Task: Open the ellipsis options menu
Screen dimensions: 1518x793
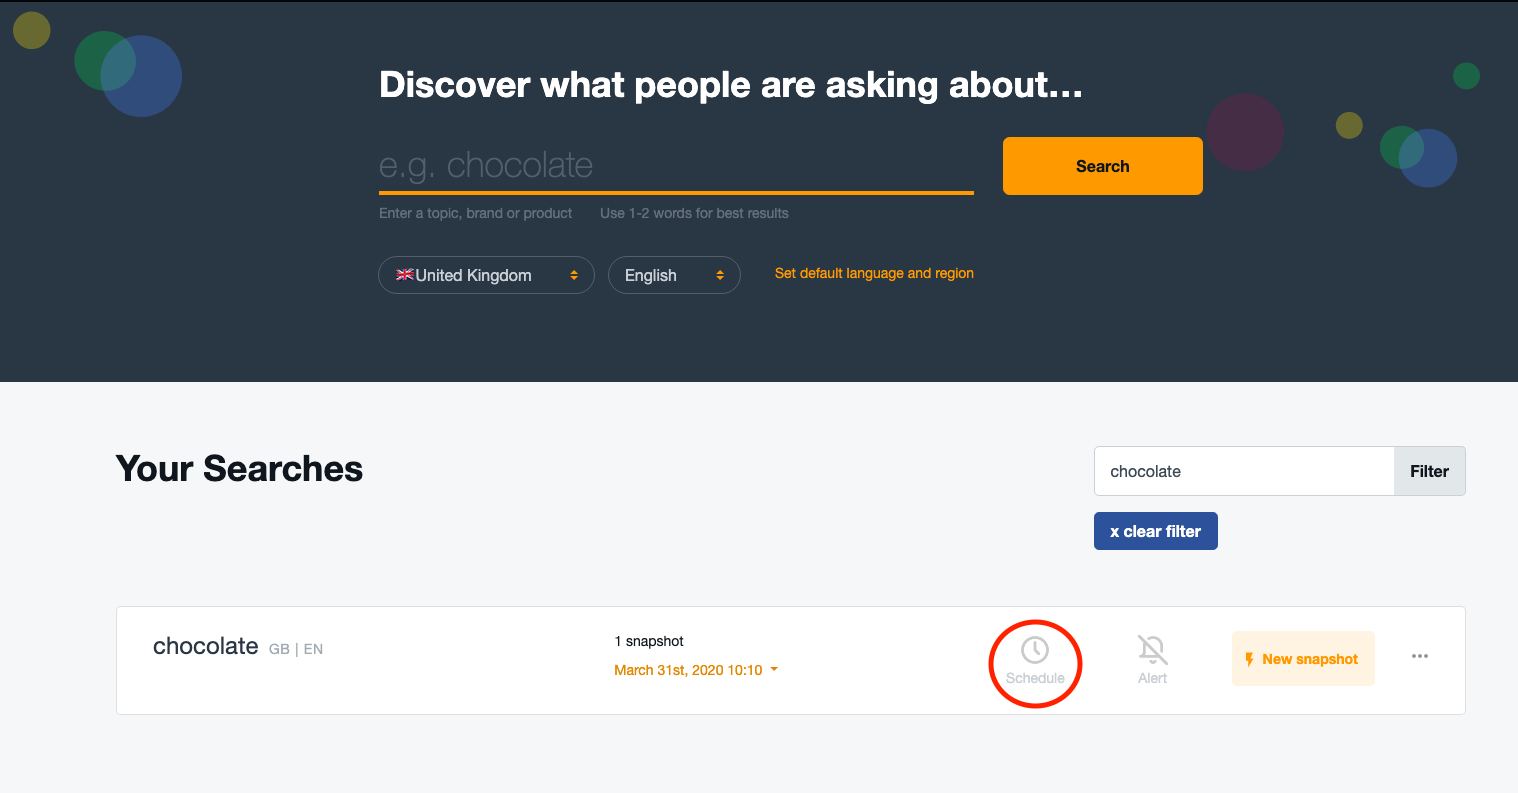Action: [x=1420, y=655]
